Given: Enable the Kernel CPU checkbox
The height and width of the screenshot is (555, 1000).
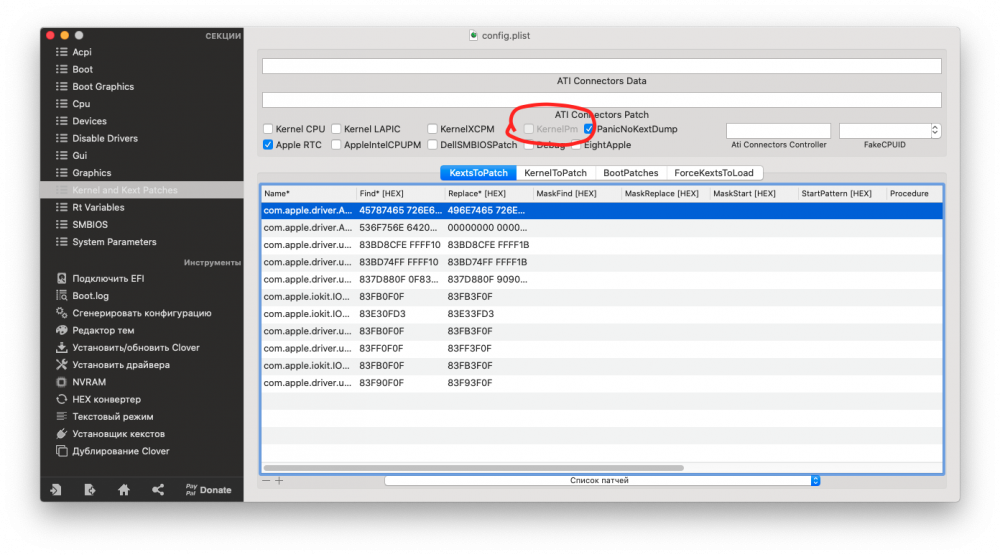Looking at the screenshot, I should tap(268, 129).
